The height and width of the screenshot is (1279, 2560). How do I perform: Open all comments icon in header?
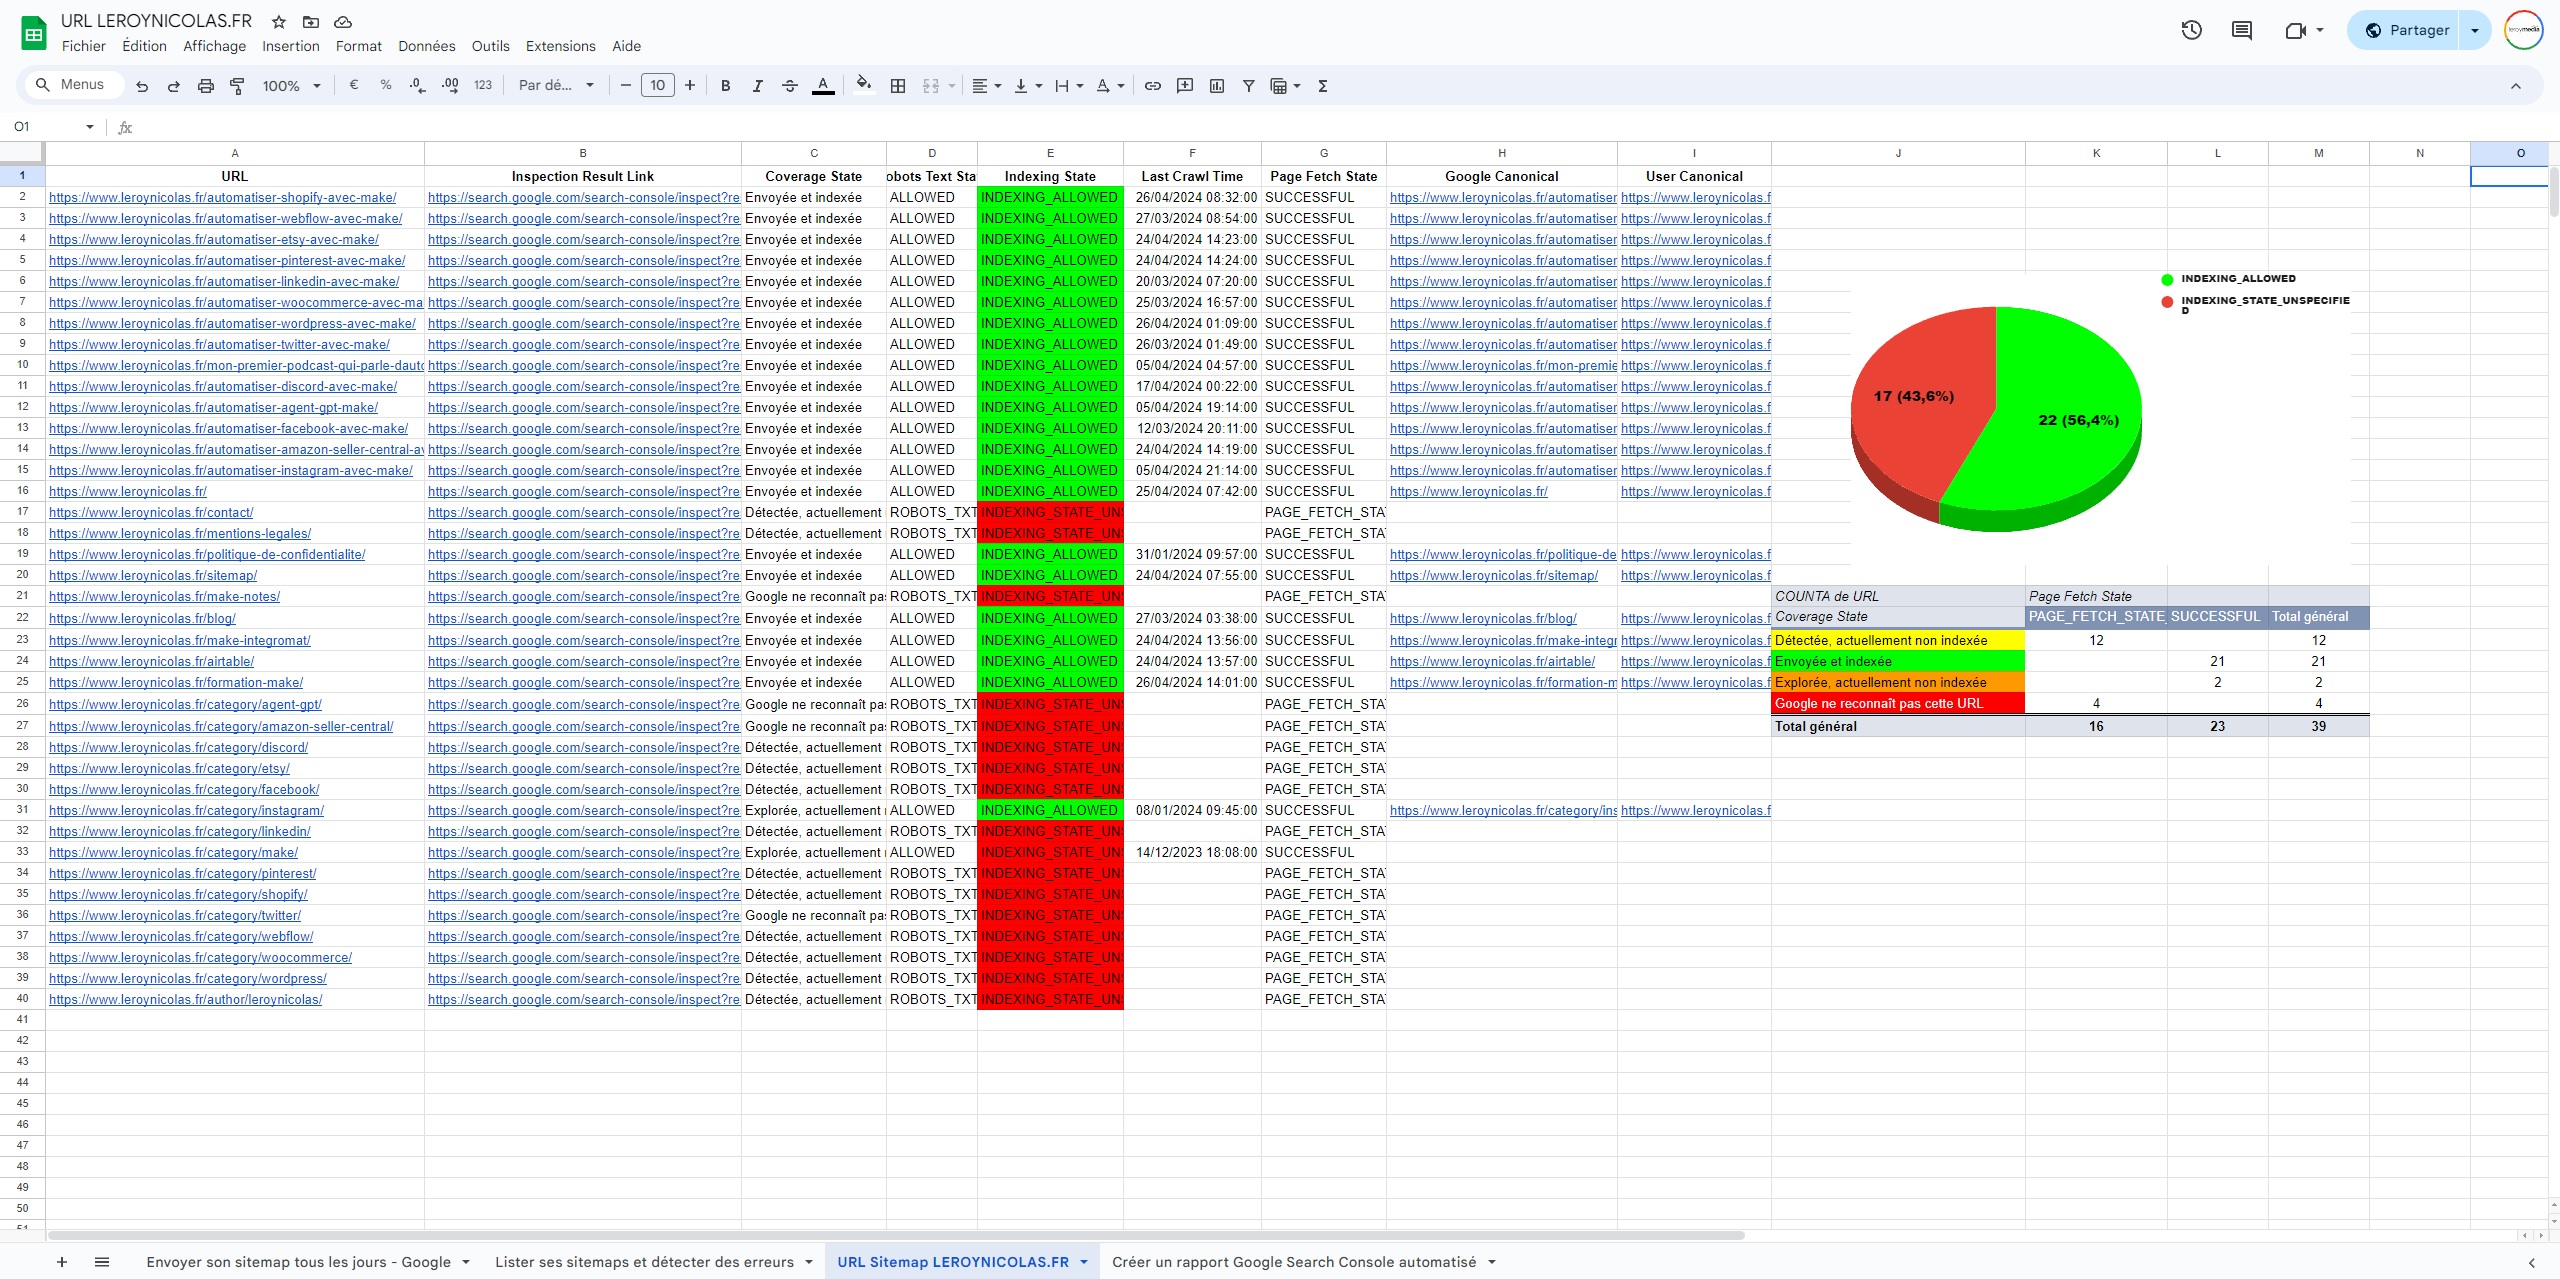coord(2242,31)
